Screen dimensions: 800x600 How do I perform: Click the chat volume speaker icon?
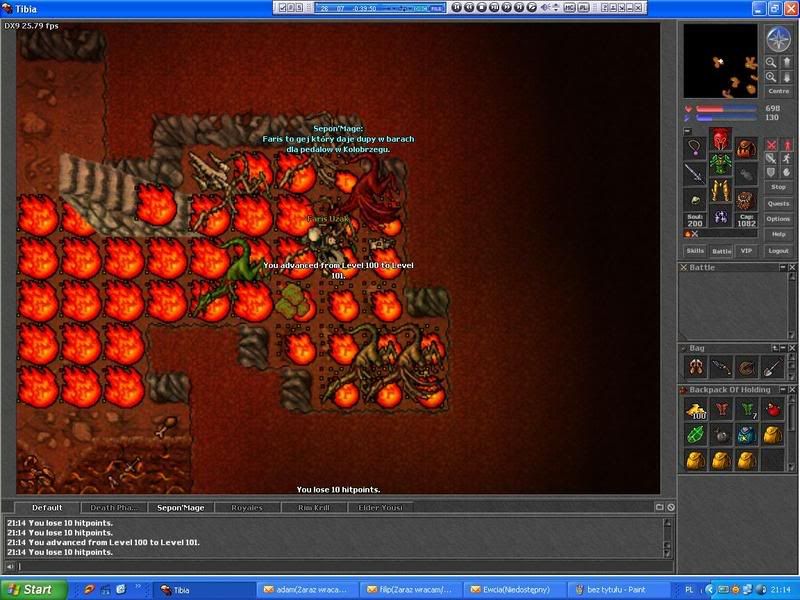pos(10,566)
